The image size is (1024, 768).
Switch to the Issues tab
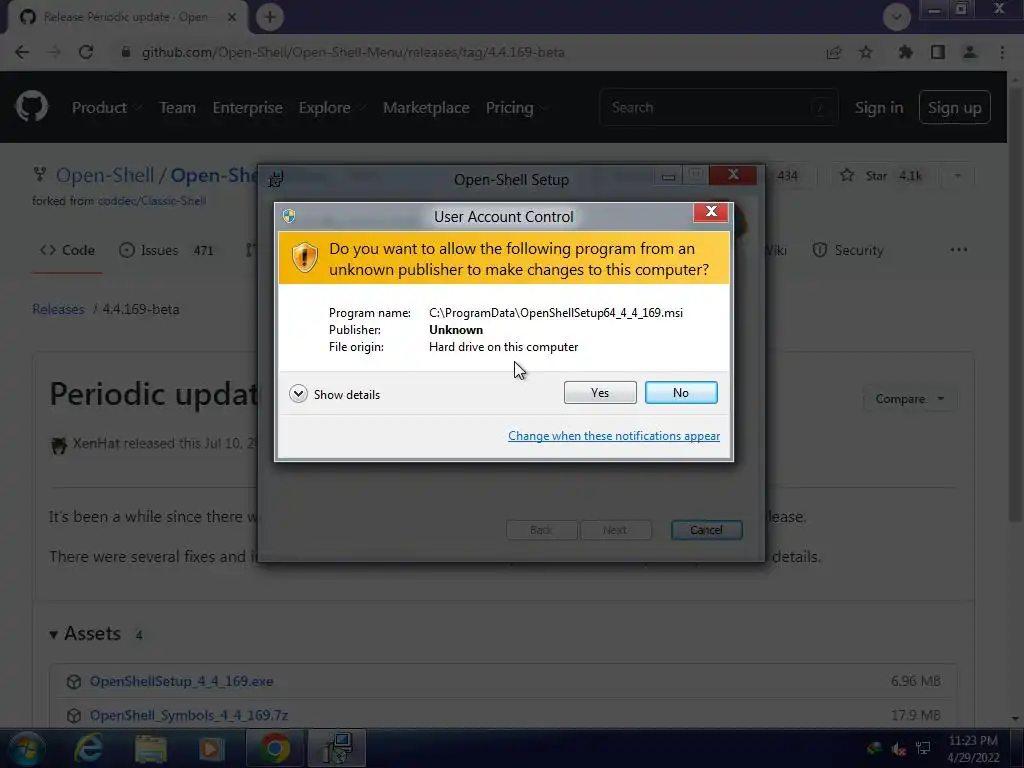click(167, 250)
